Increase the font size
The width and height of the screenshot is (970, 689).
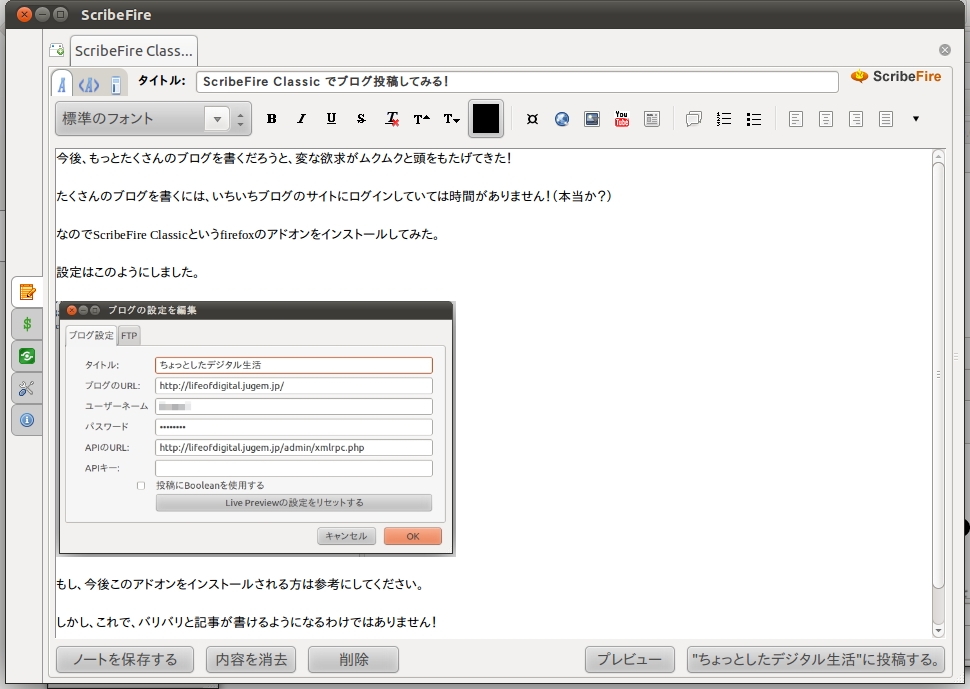tap(421, 119)
